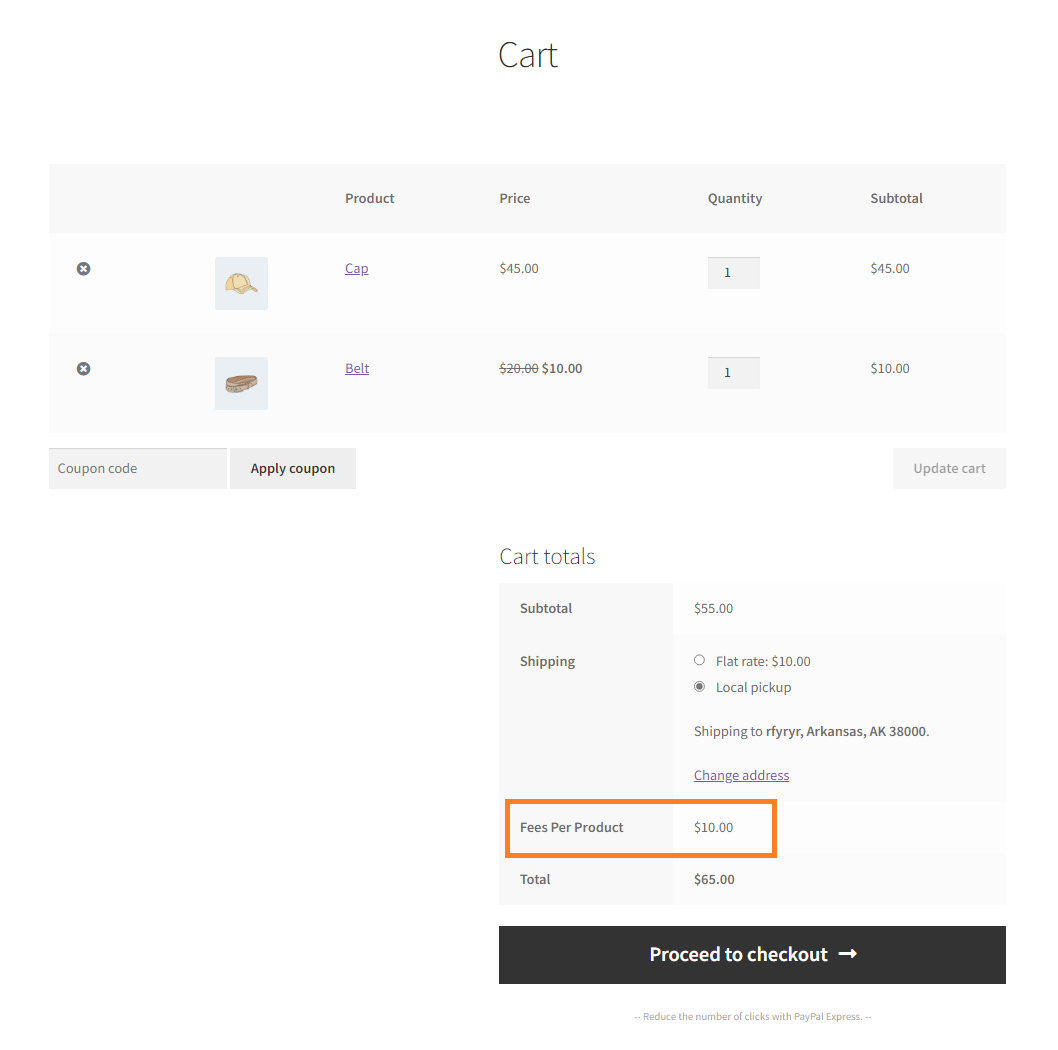
Task: Click the Price column header
Action: 515,198
